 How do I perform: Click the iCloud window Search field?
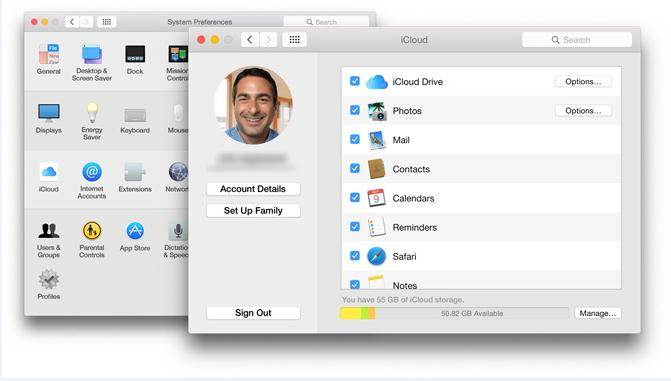[576, 40]
